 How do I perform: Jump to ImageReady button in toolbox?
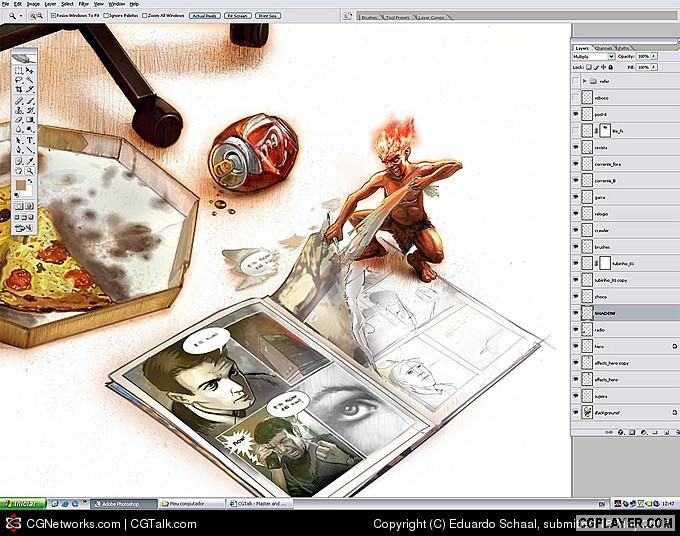[x=24, y=228]
